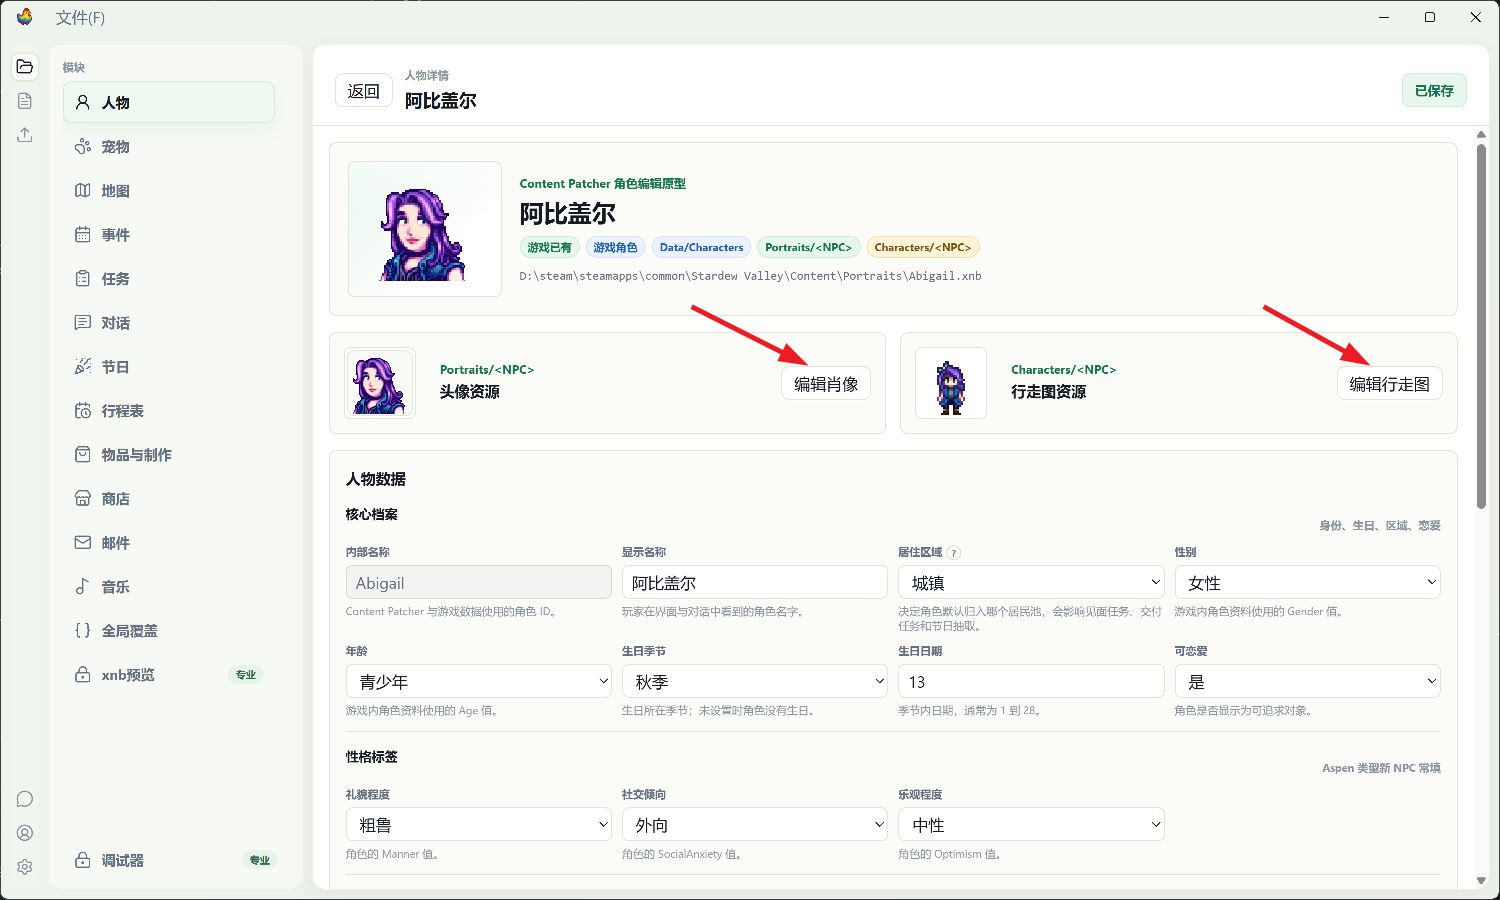This screenshot has height=900, width=1500.
Task: Click the Data/Characters tag
Action: tap(701, 247)
